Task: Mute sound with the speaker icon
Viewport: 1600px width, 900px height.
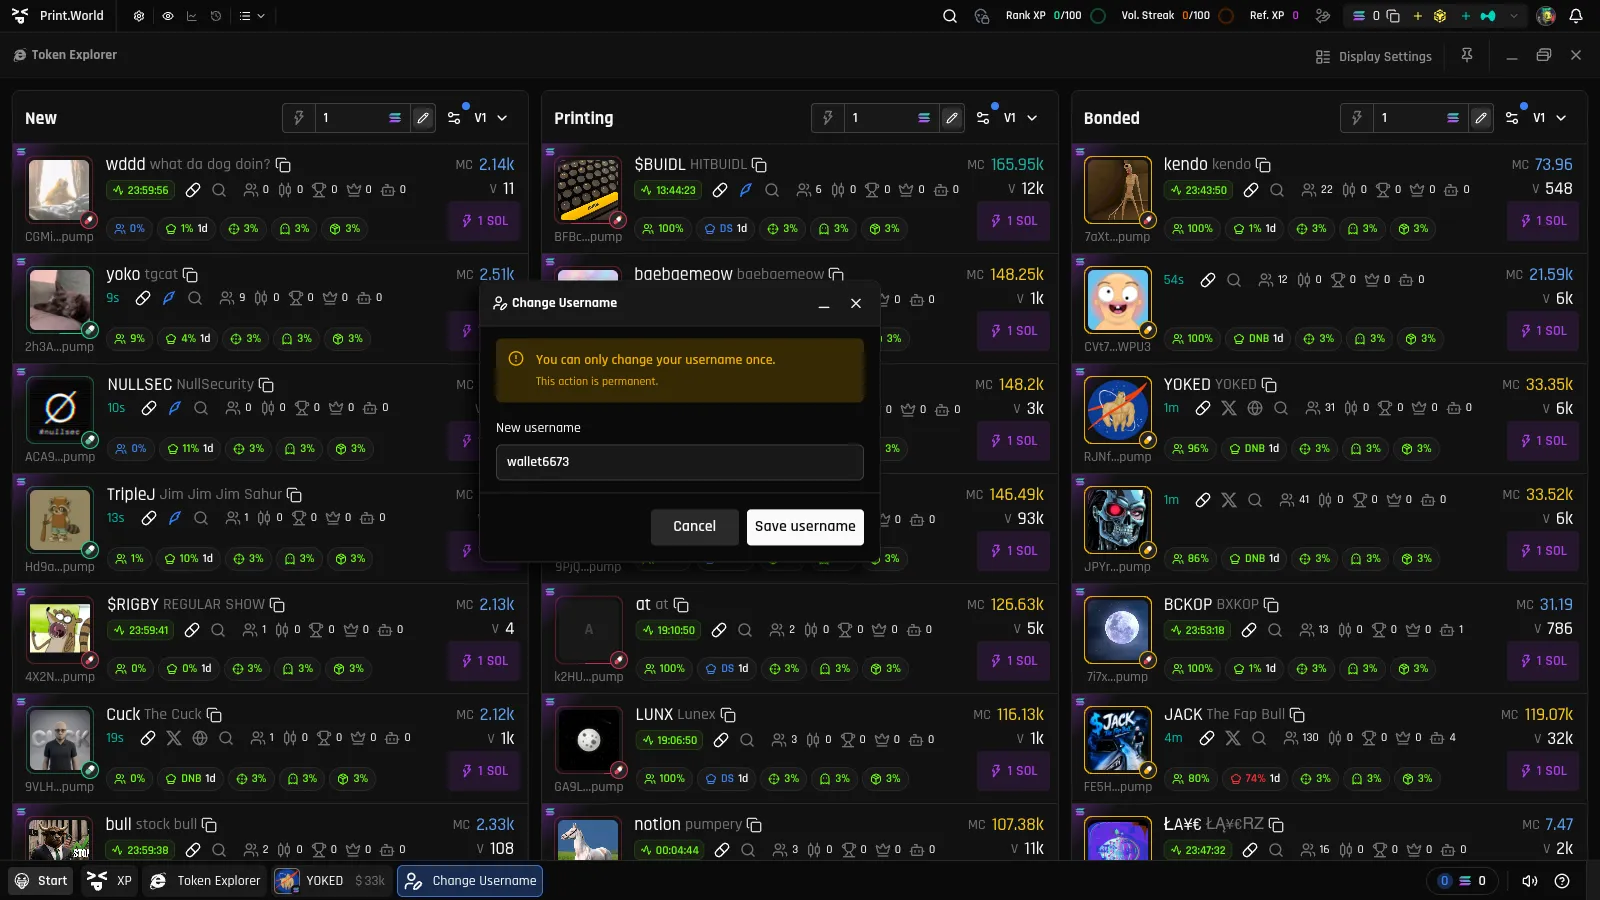Action: 1529,881
